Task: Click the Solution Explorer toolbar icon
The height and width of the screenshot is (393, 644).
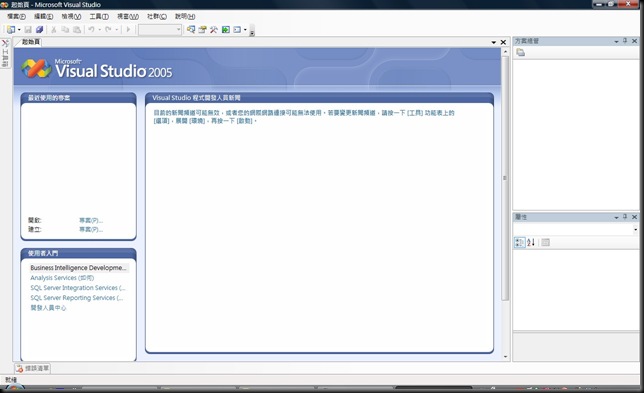Action: [x=191, y=30]
